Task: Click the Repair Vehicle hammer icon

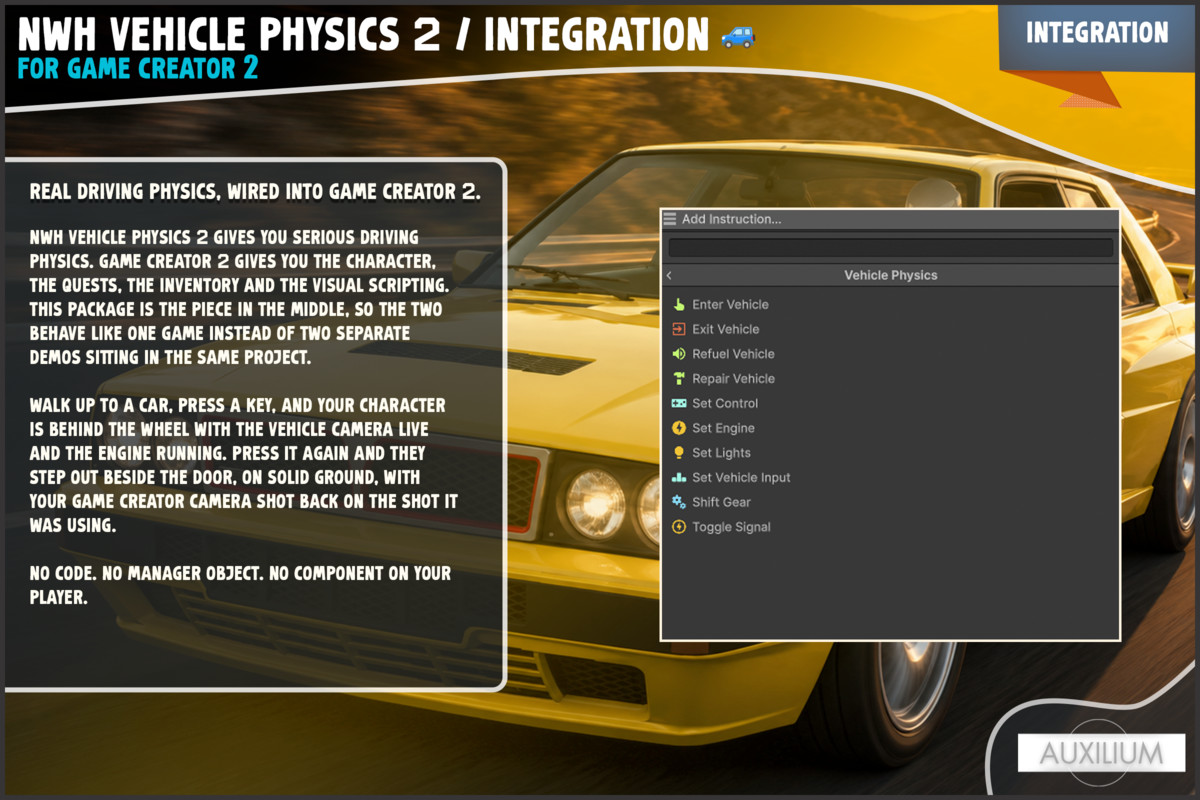Action: pos(679,378)
